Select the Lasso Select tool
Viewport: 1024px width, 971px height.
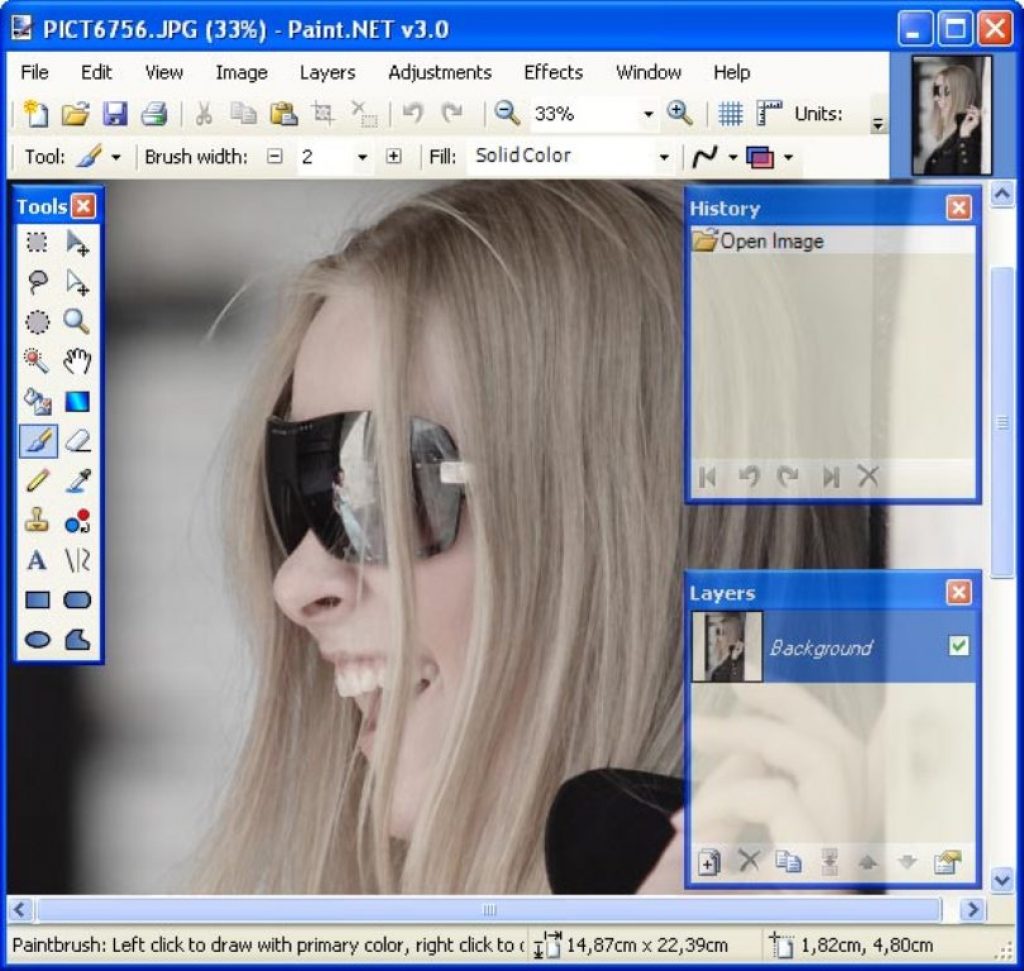point(37,282)
